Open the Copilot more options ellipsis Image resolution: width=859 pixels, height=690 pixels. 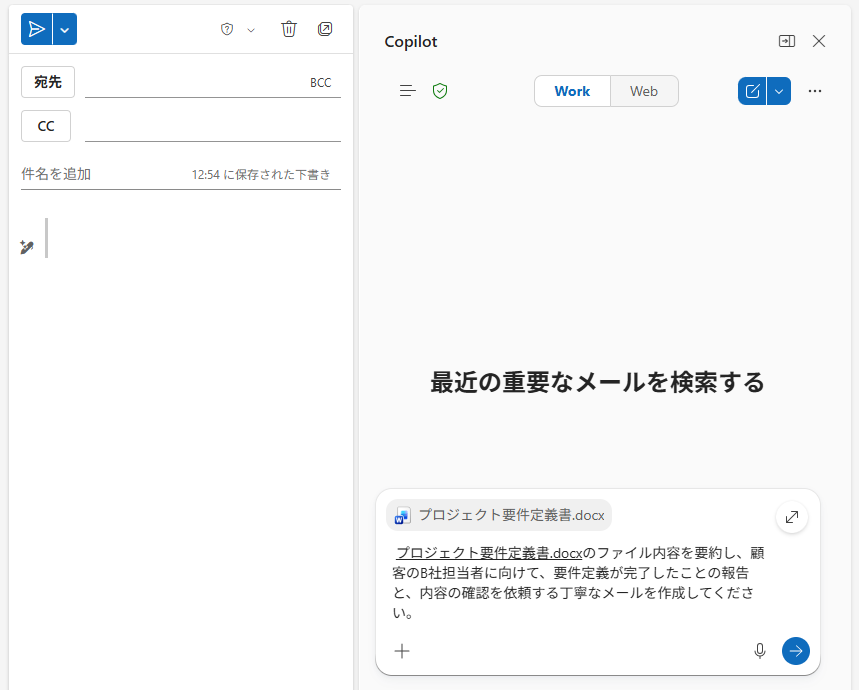[815, 91]
